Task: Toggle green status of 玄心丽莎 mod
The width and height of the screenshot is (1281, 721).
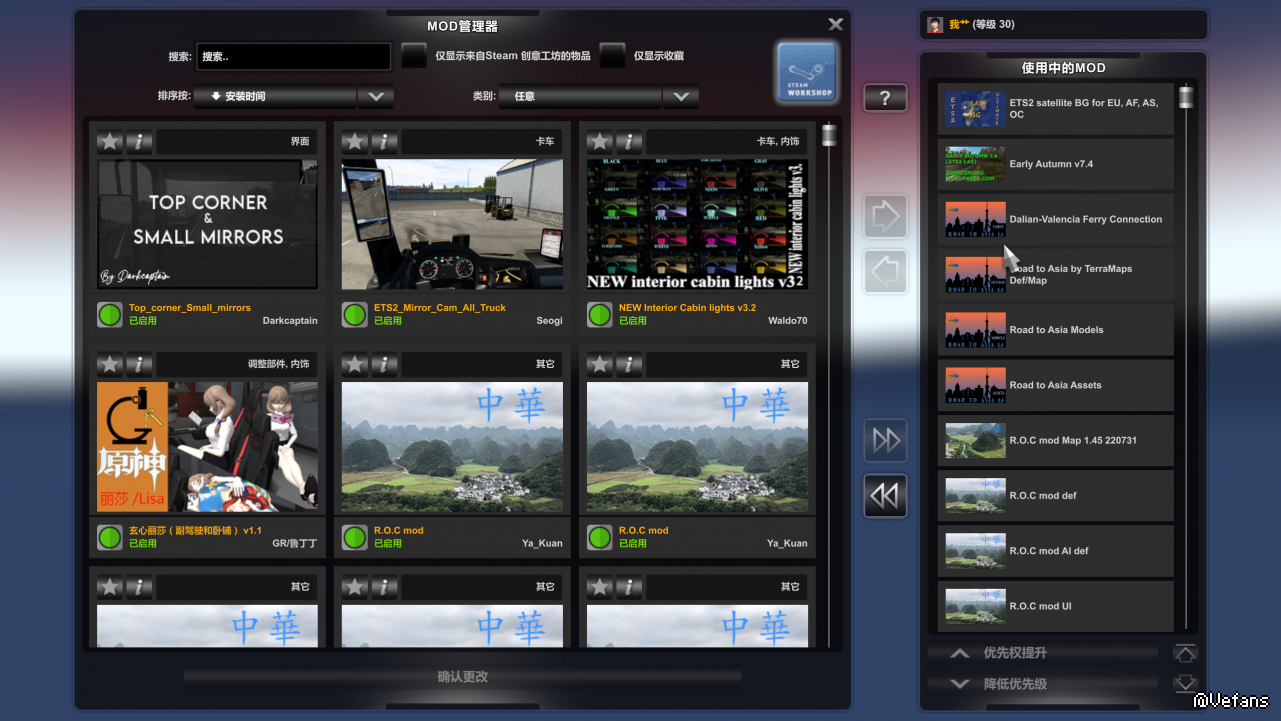Action: (110, 537)
